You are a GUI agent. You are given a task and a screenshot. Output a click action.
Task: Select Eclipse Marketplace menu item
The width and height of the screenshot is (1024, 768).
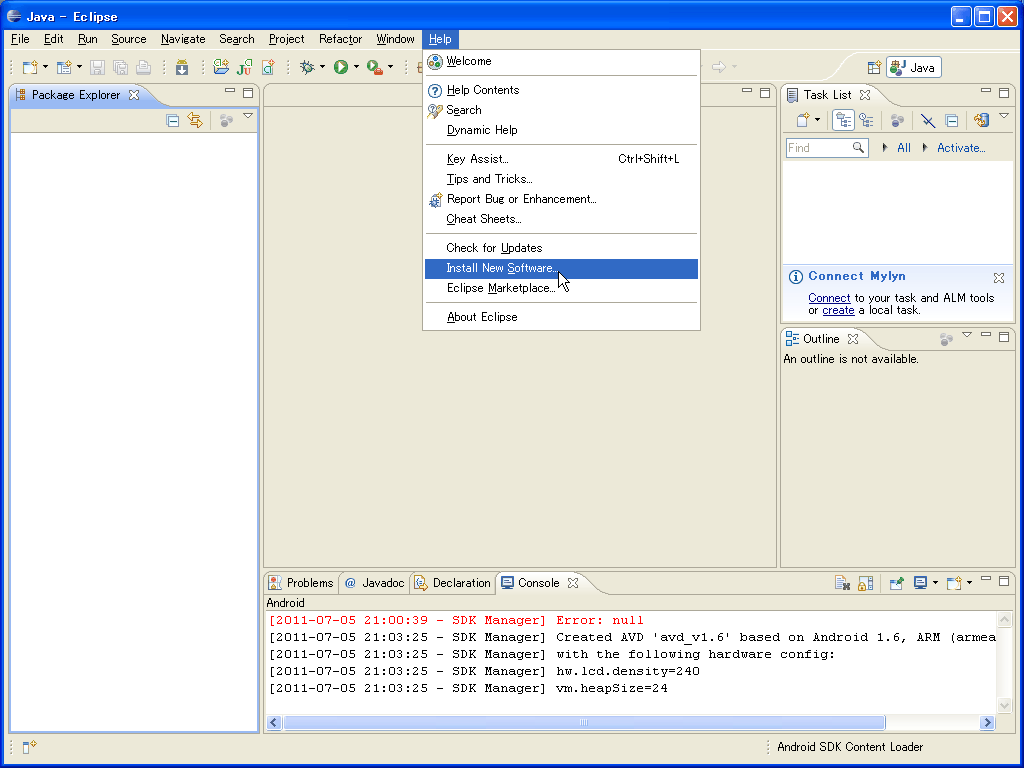pyautogui.click(x=561, y=289)
